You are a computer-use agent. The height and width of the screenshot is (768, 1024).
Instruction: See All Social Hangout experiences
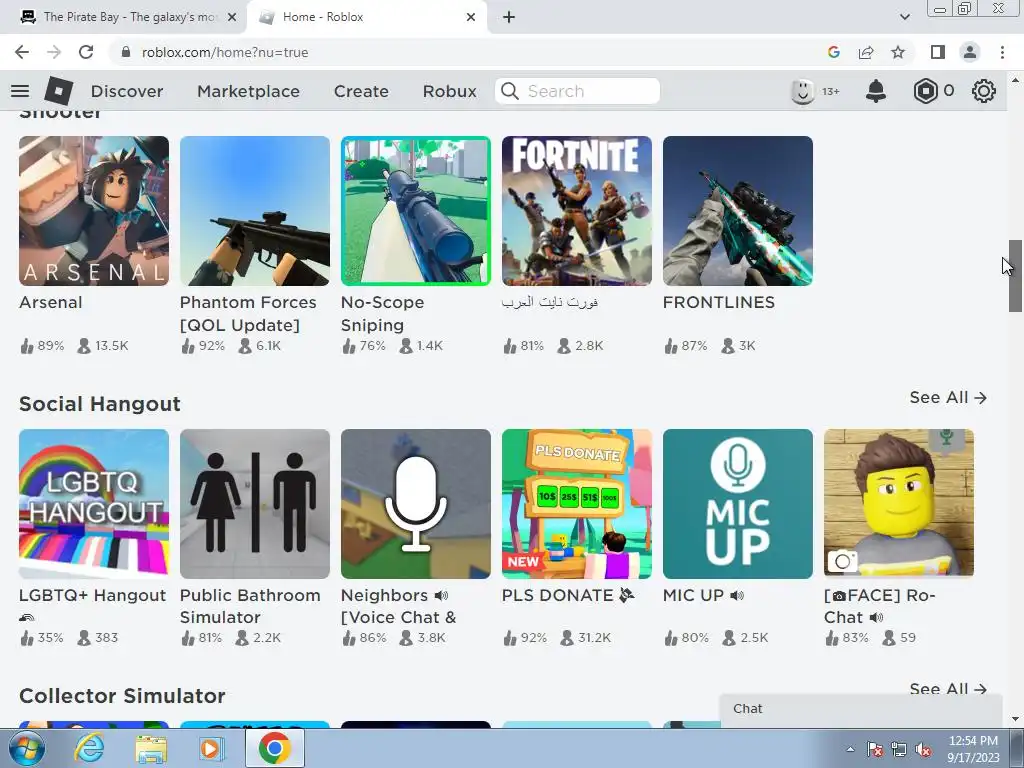pyautogui.click(x=948, y=397)
